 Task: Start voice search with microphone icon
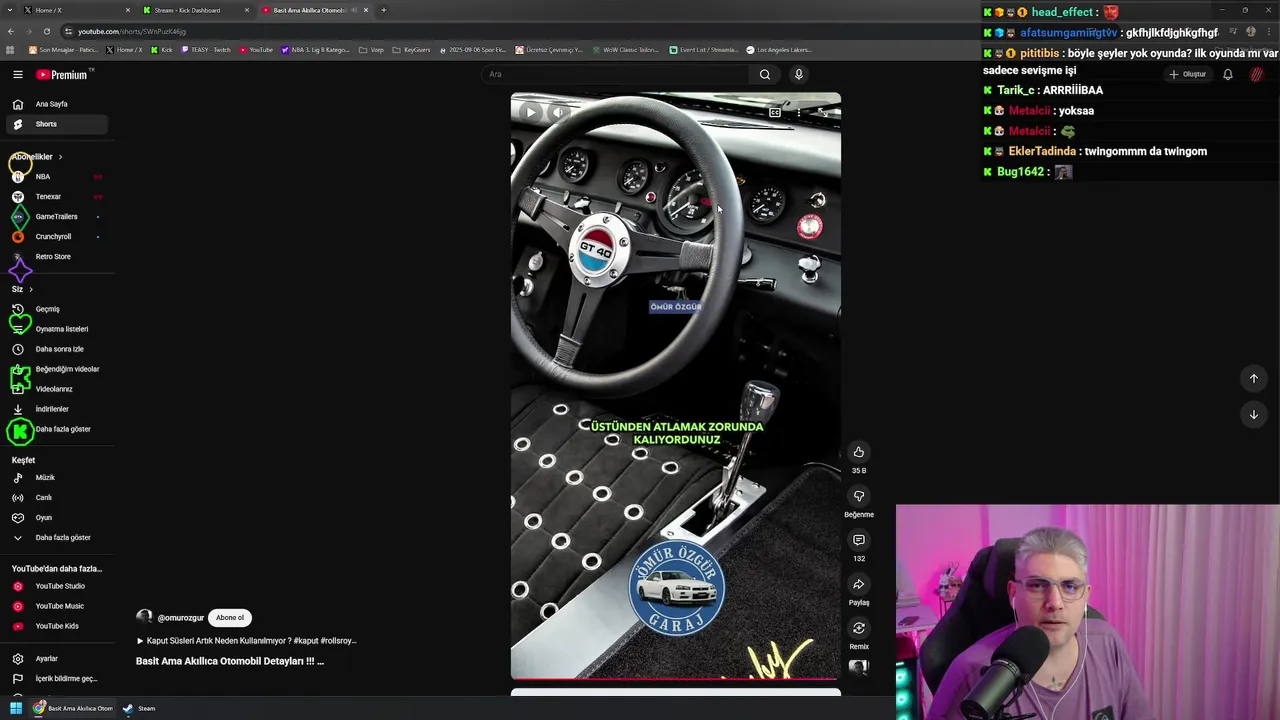(x=798, y=74)
